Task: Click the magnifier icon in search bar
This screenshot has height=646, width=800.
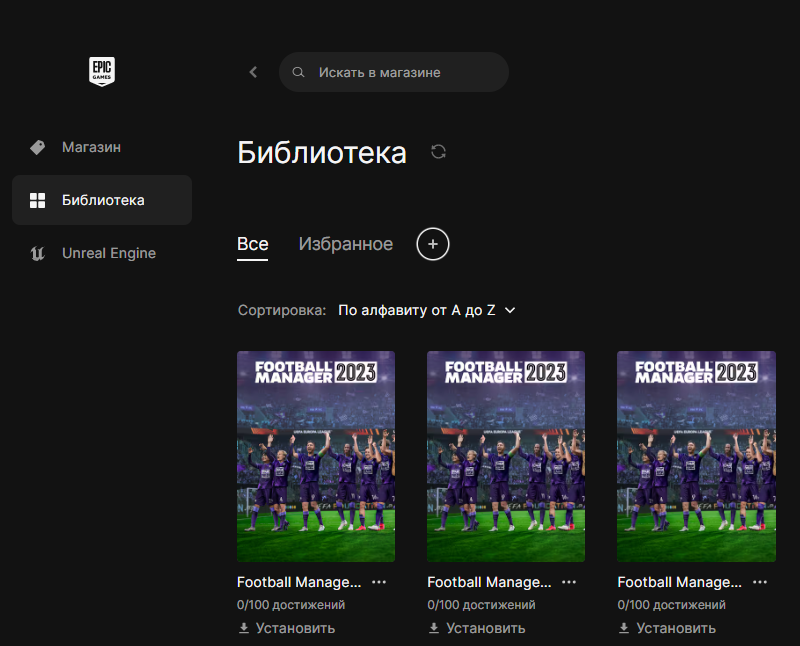Action: pos(298,73)
